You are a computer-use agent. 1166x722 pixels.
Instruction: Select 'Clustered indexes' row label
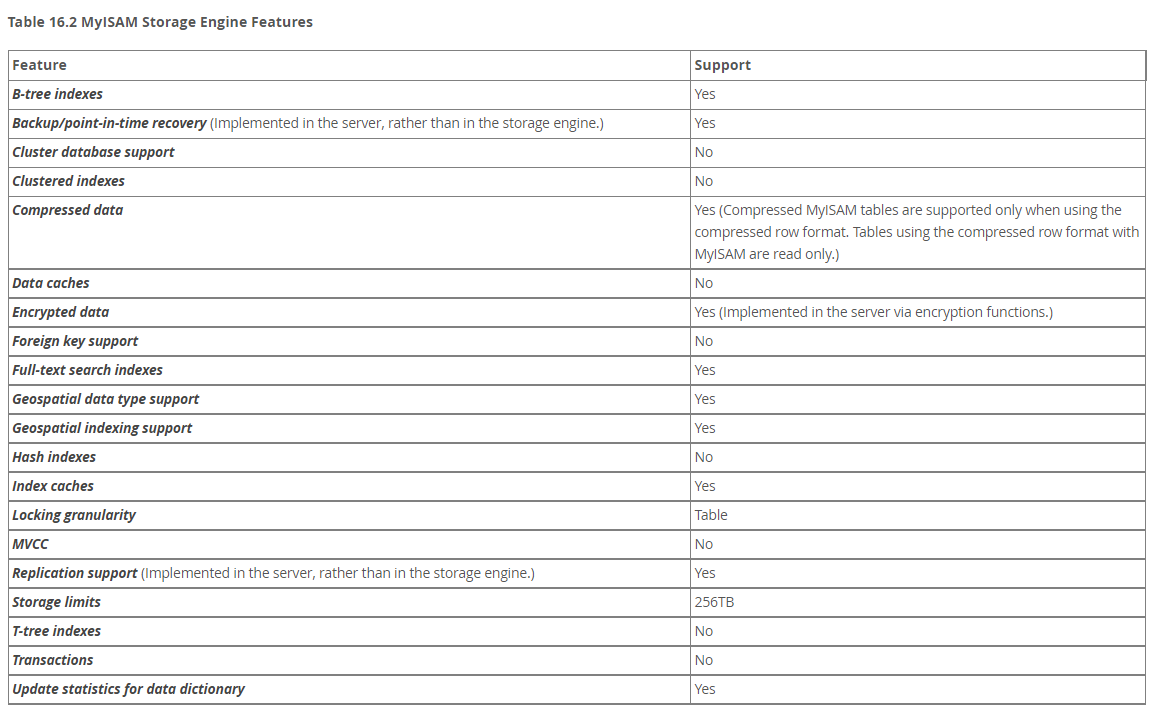68,181
